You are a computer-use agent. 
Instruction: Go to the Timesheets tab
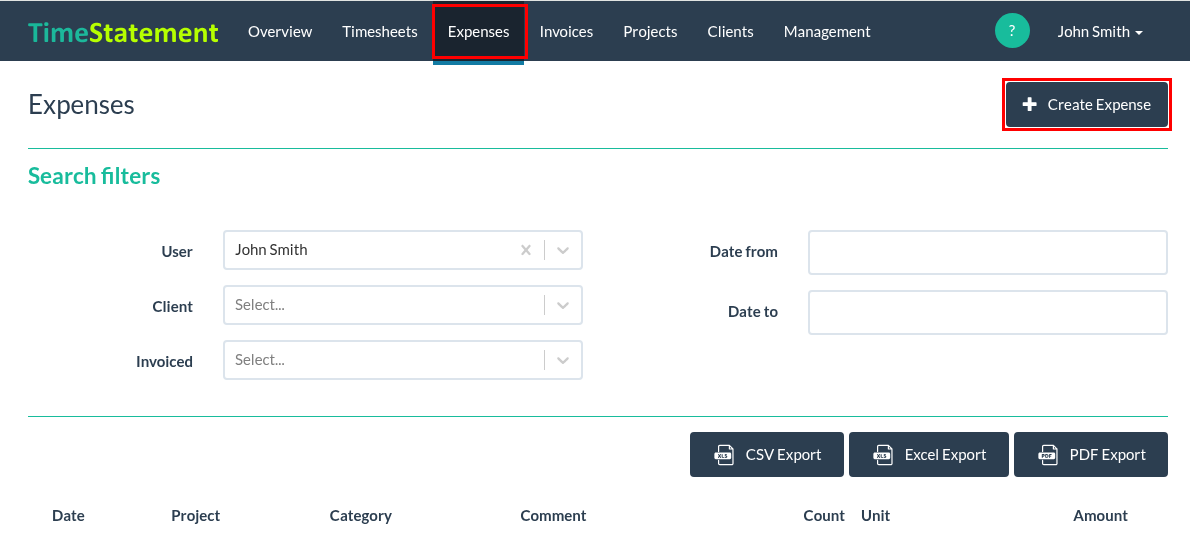(379, 32)
